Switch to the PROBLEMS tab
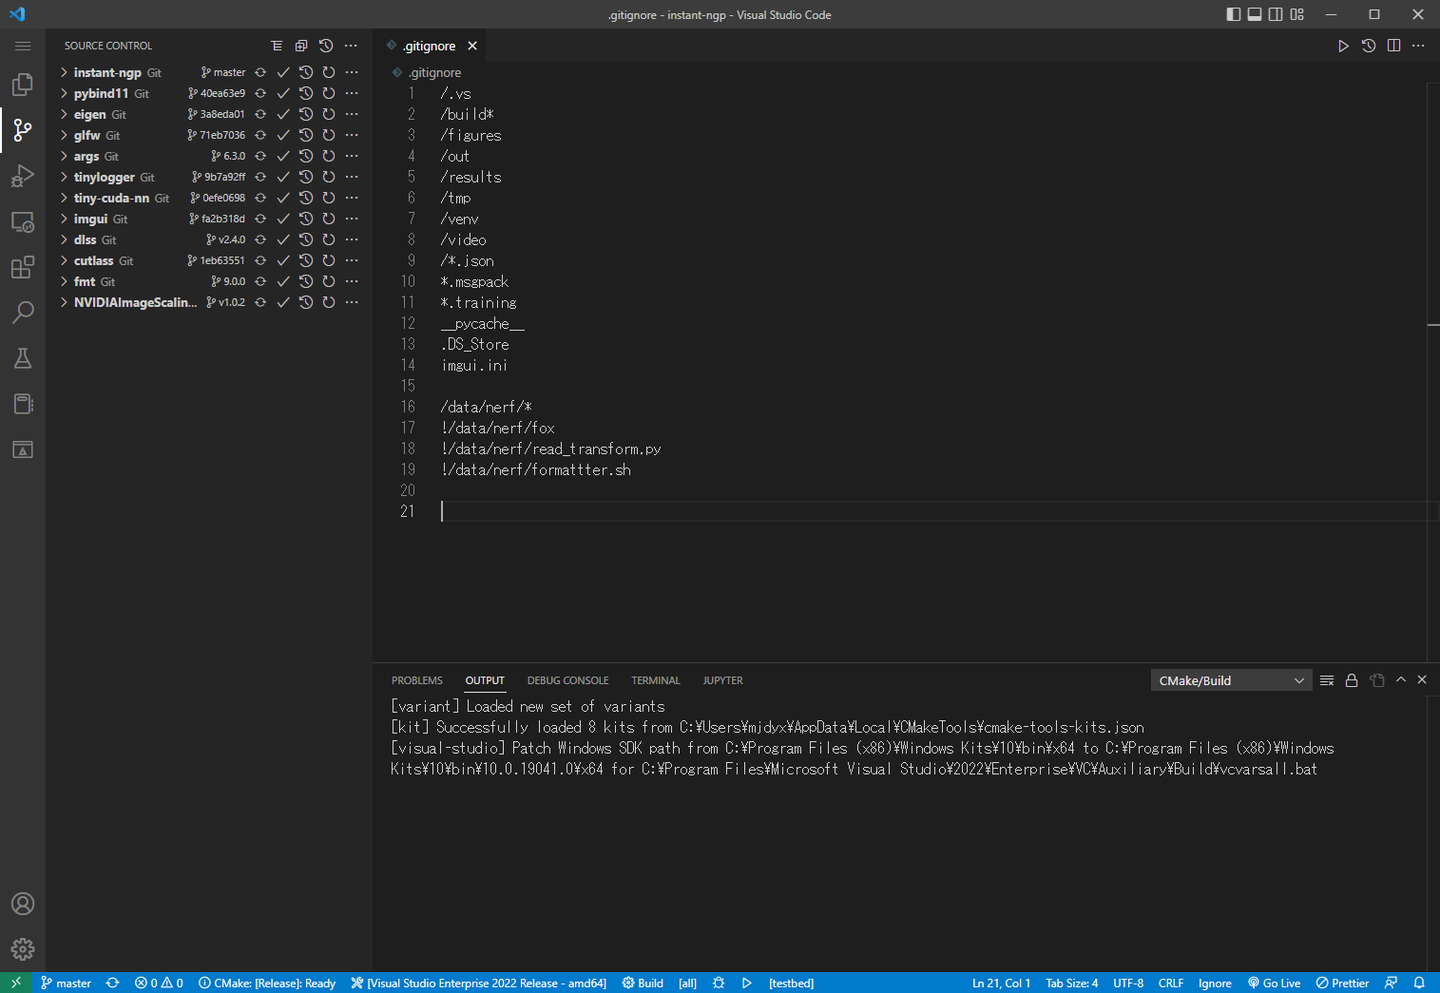Screen dimensions: 1440x993 [x=417, y=680]
